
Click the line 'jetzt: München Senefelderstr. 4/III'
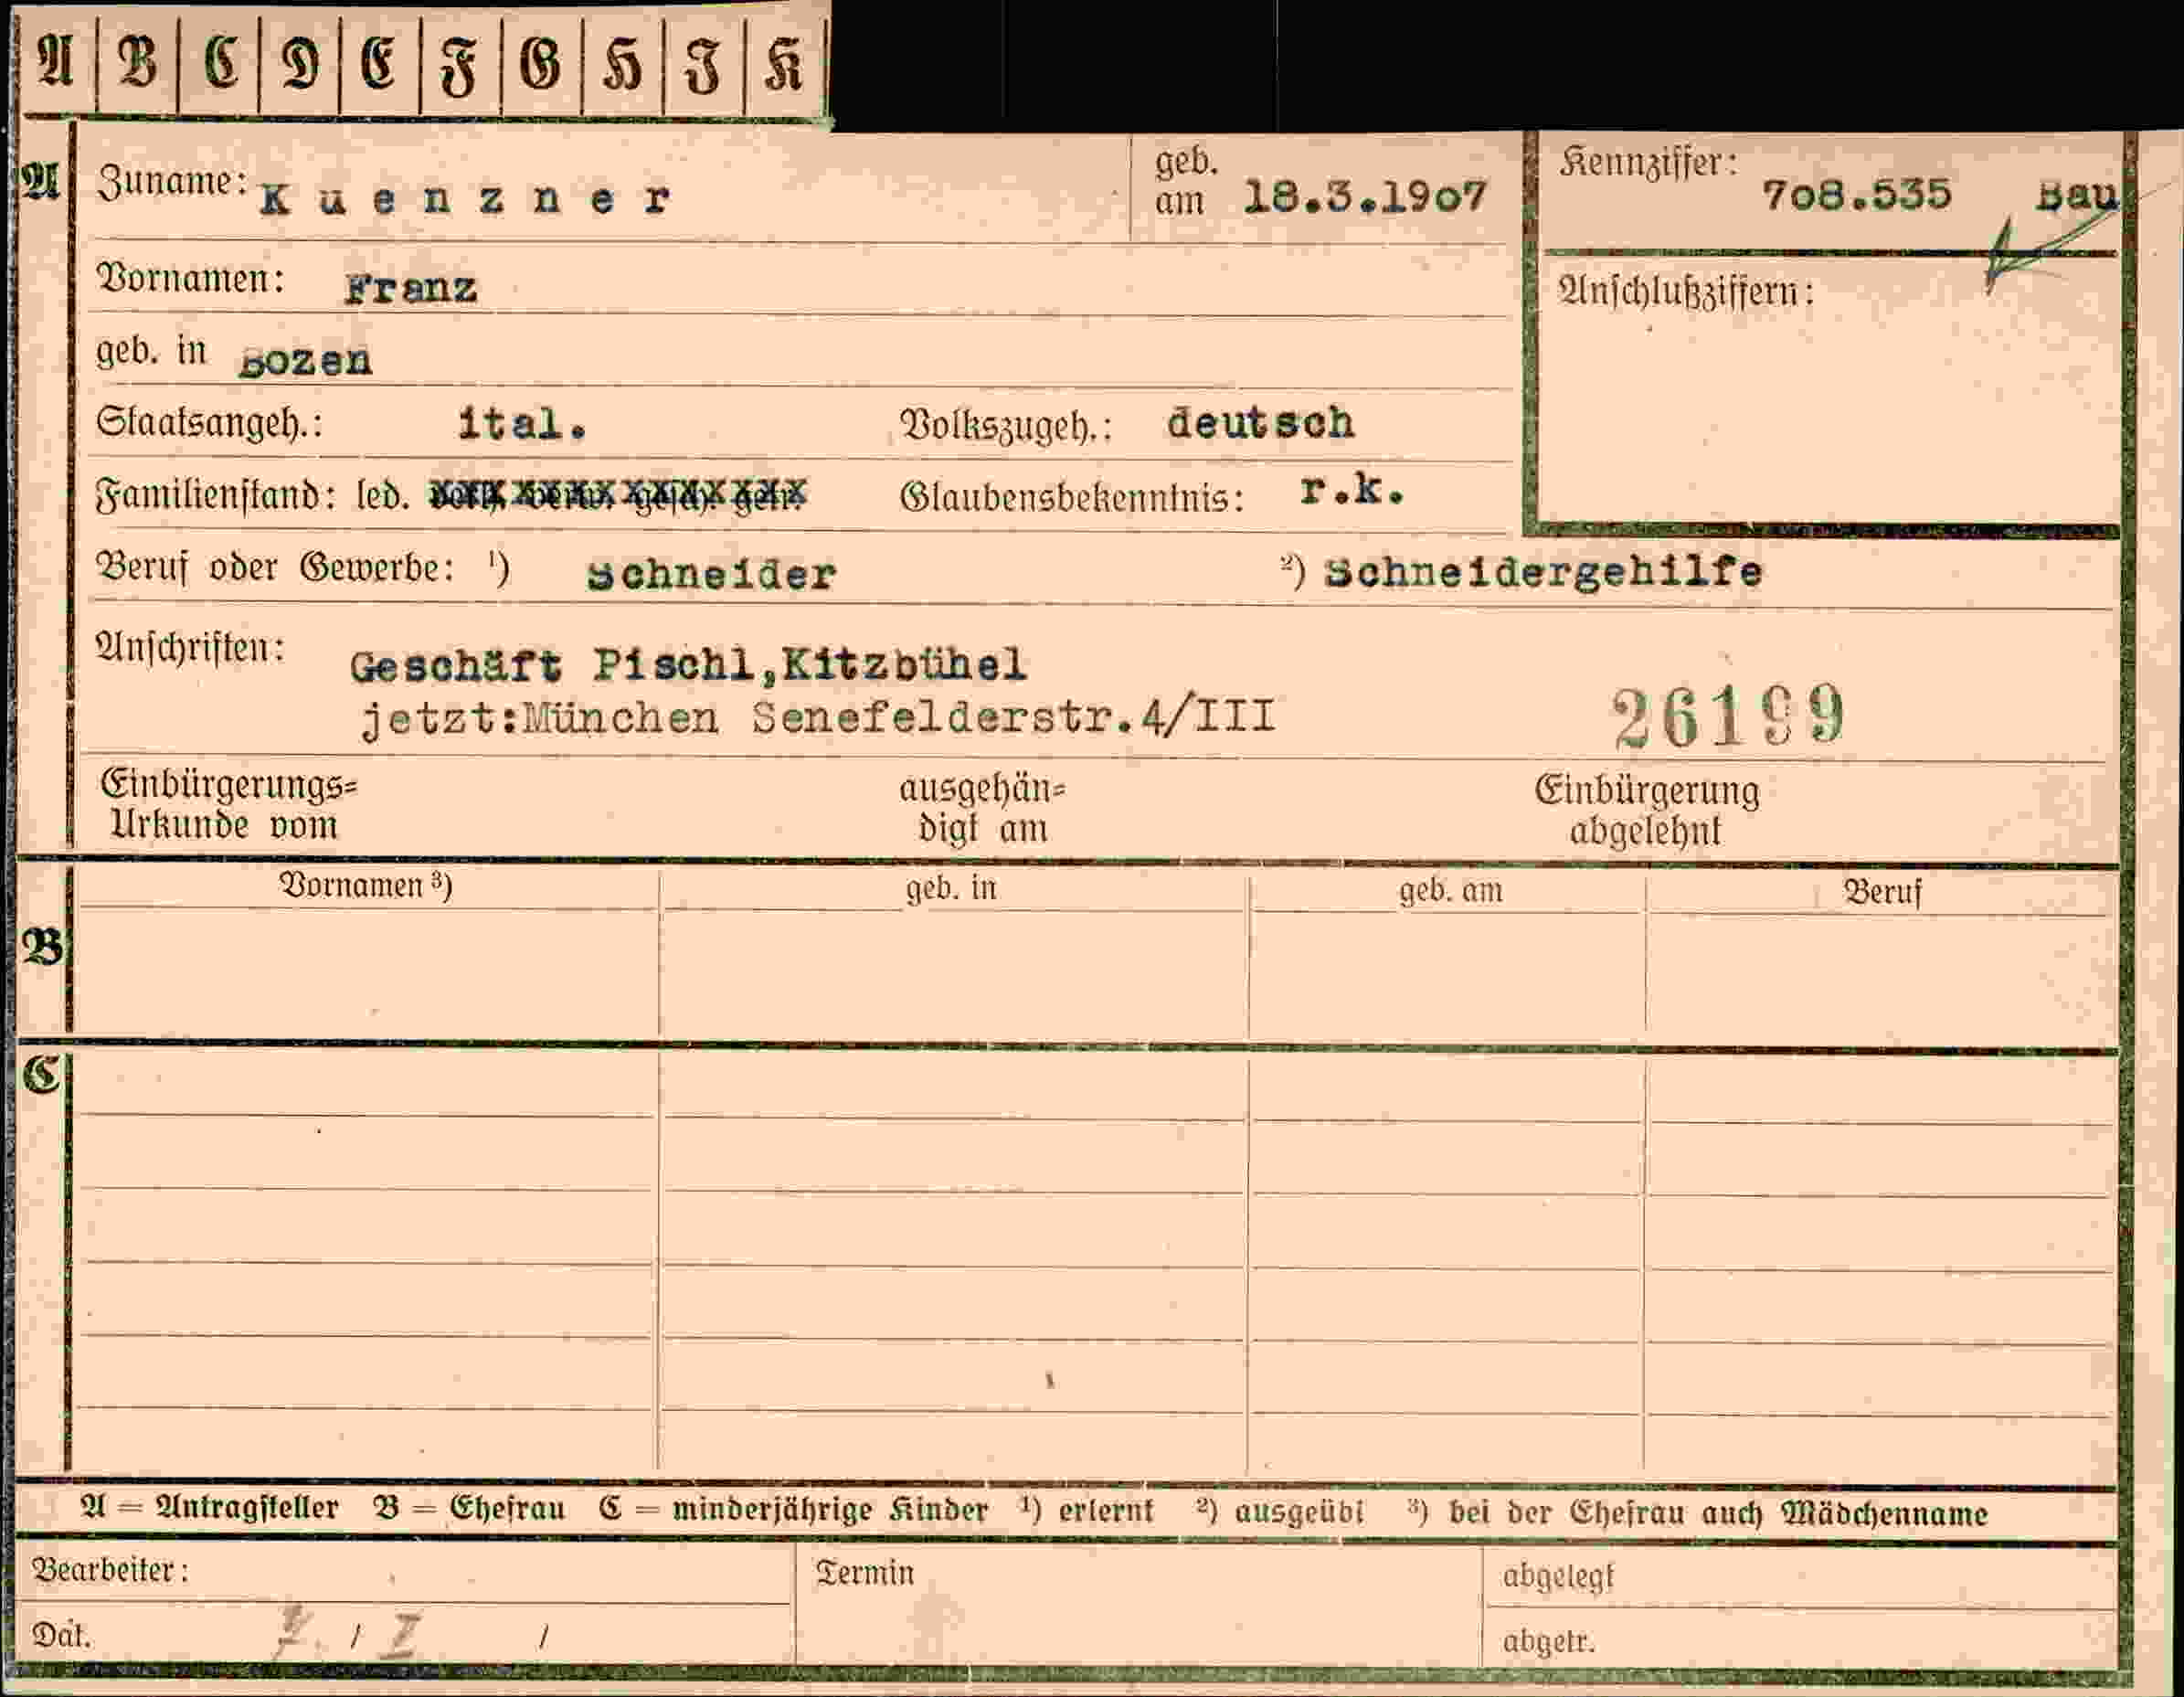click(x=818, y=719)
